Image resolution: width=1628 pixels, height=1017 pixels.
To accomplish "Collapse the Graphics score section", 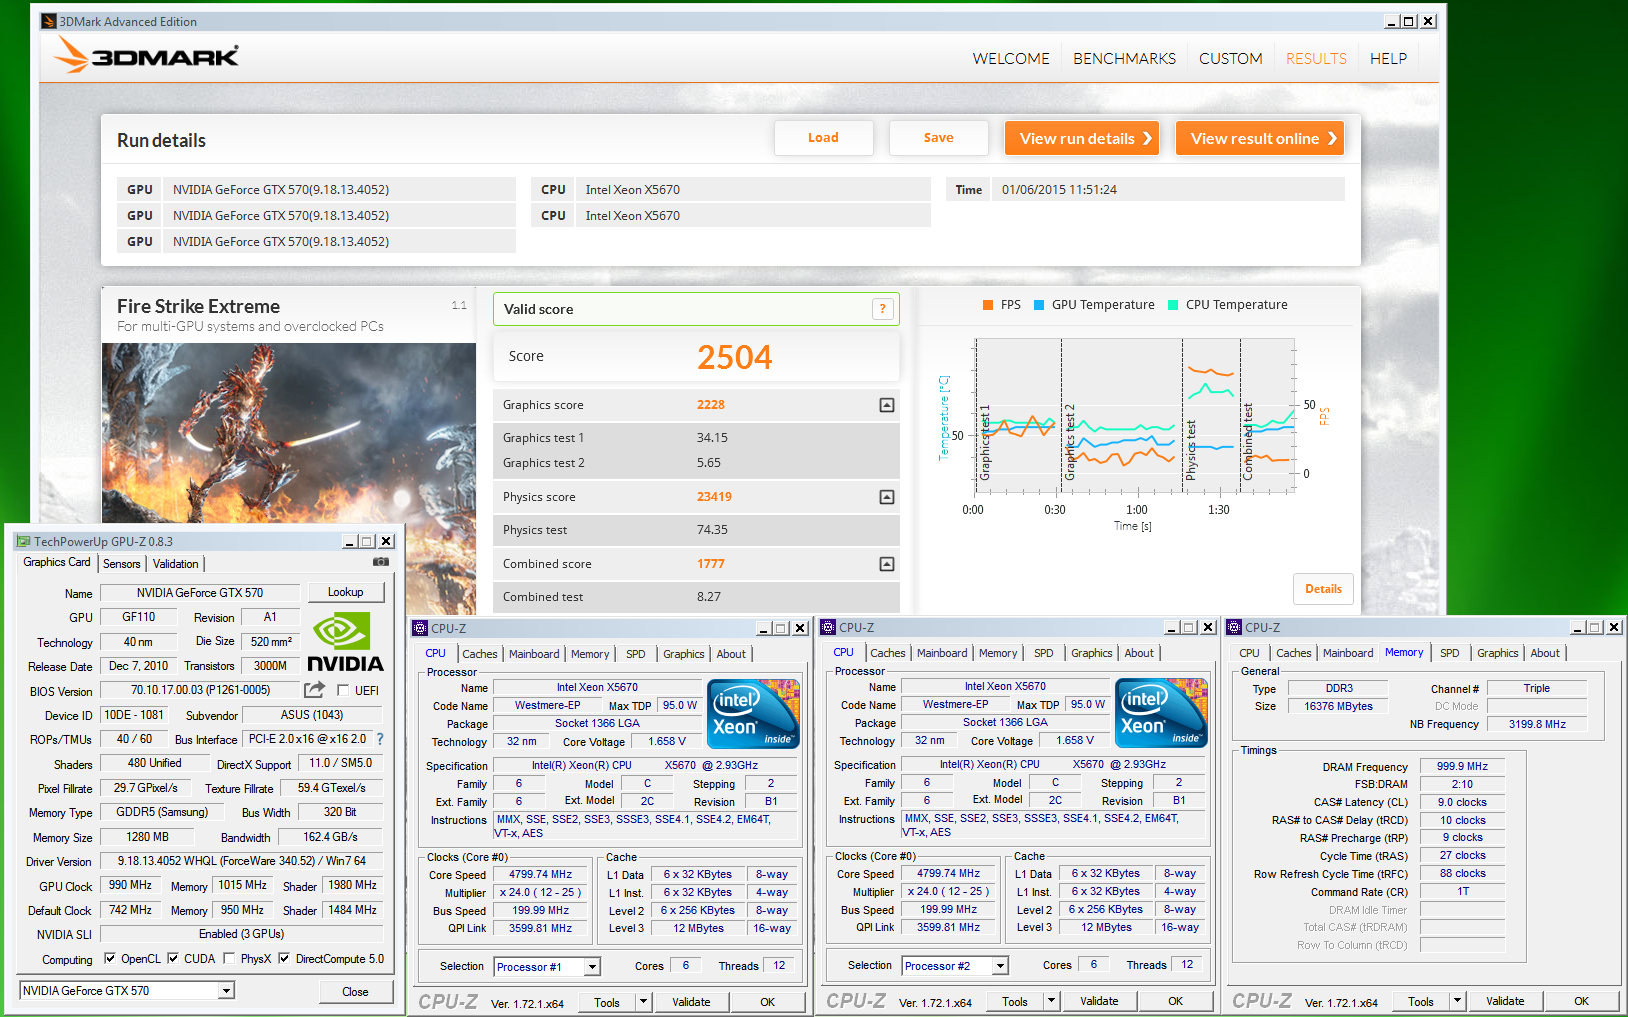I will (x=886, y=405).
